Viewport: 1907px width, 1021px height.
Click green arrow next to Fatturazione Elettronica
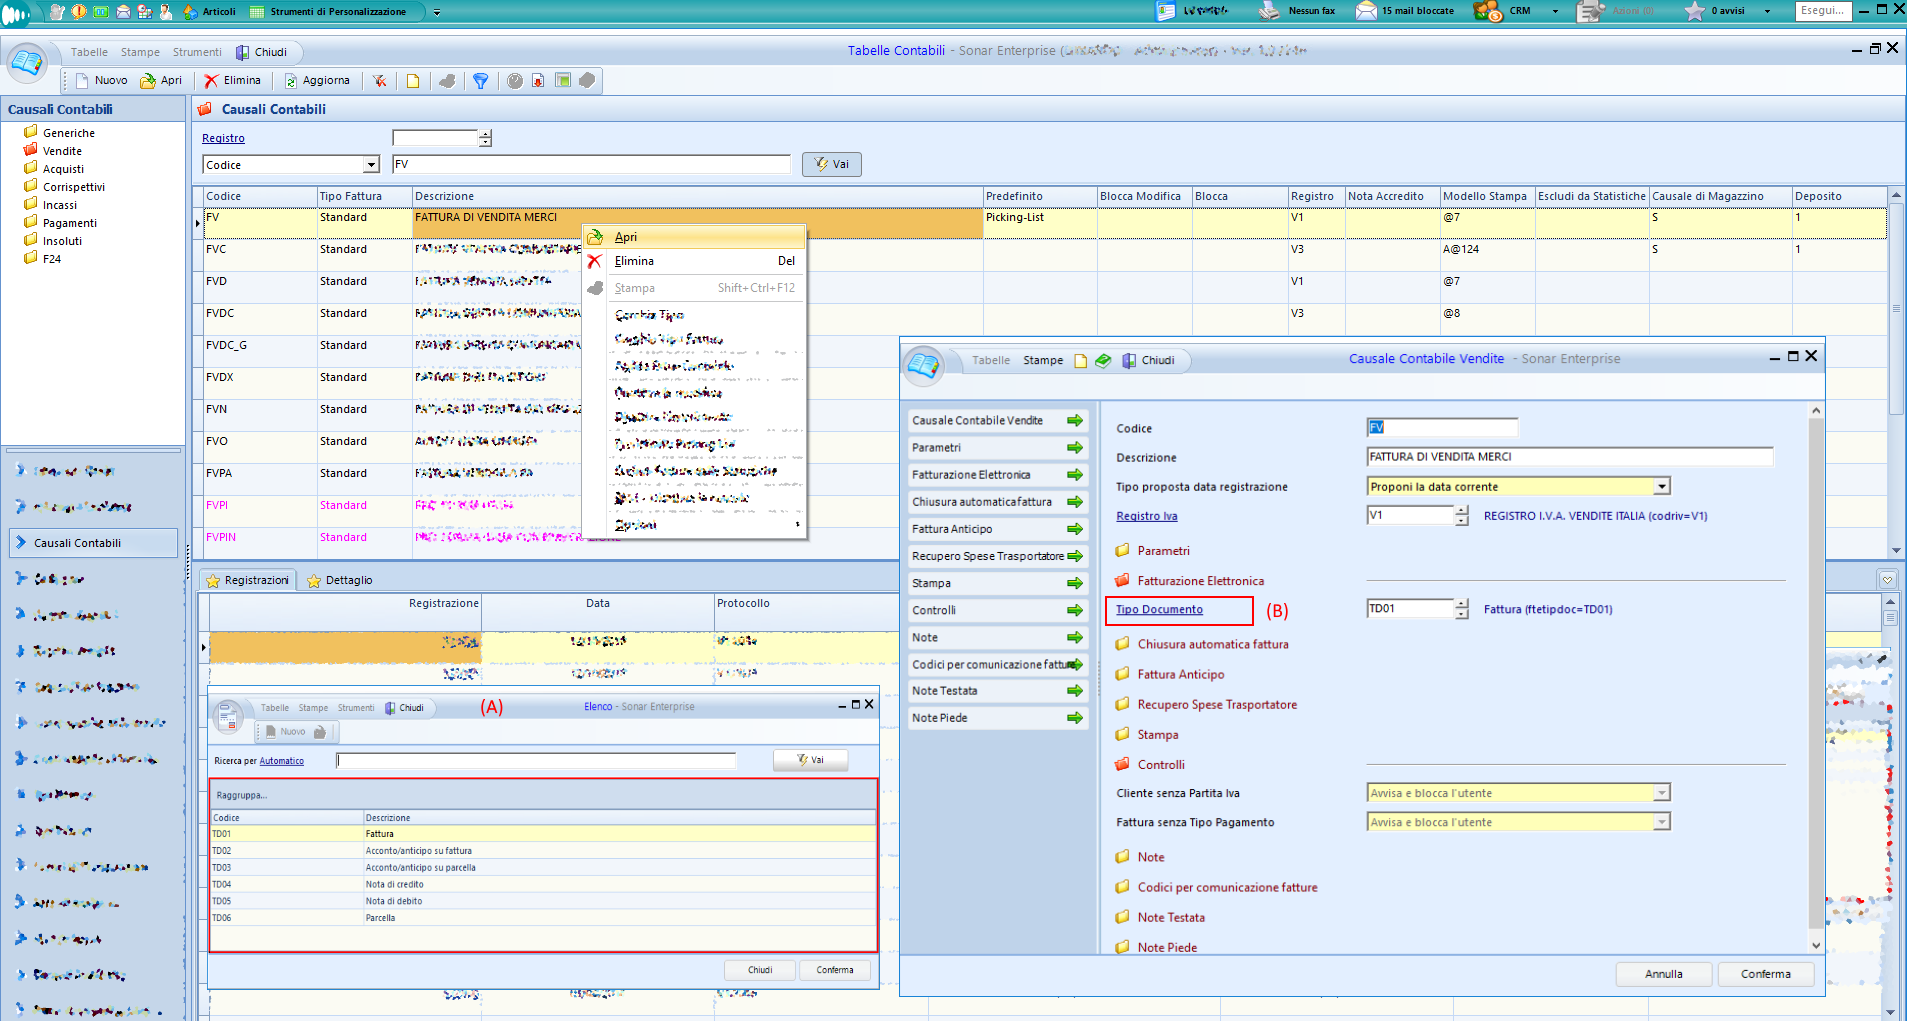click(1075, 475)
